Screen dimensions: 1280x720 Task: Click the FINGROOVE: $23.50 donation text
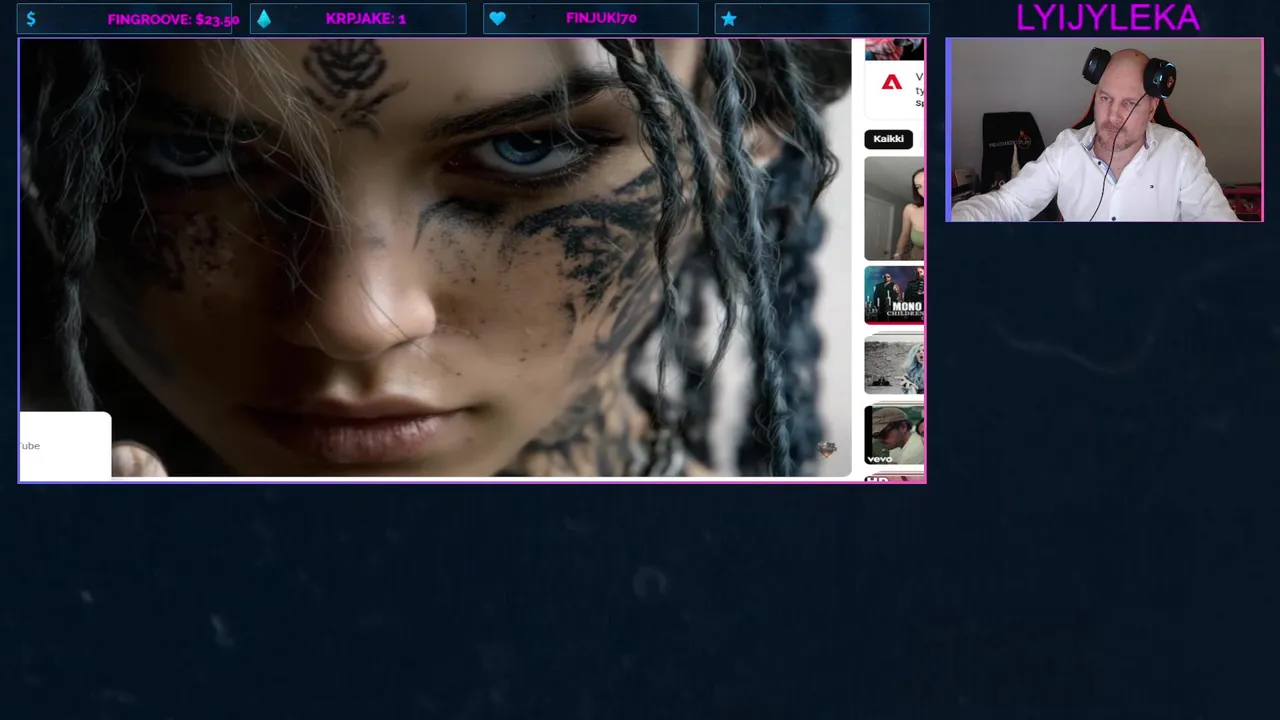[173, 19]
